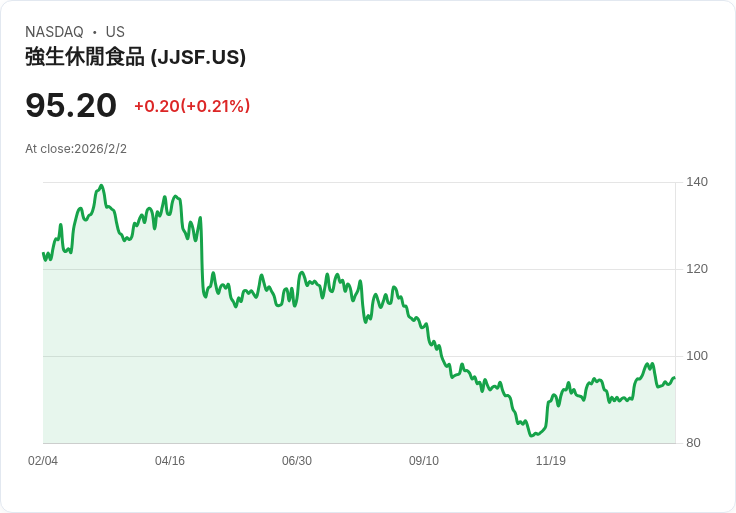Click the 100 y-axis label

(697, 356)
